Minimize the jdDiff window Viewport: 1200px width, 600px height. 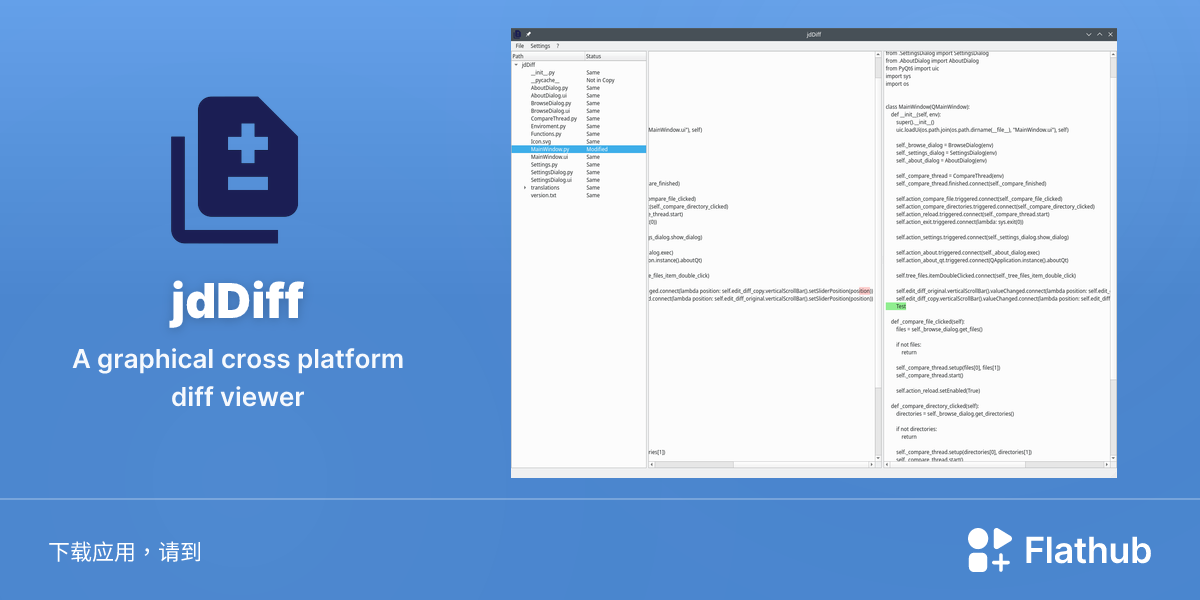point(1090,34)
